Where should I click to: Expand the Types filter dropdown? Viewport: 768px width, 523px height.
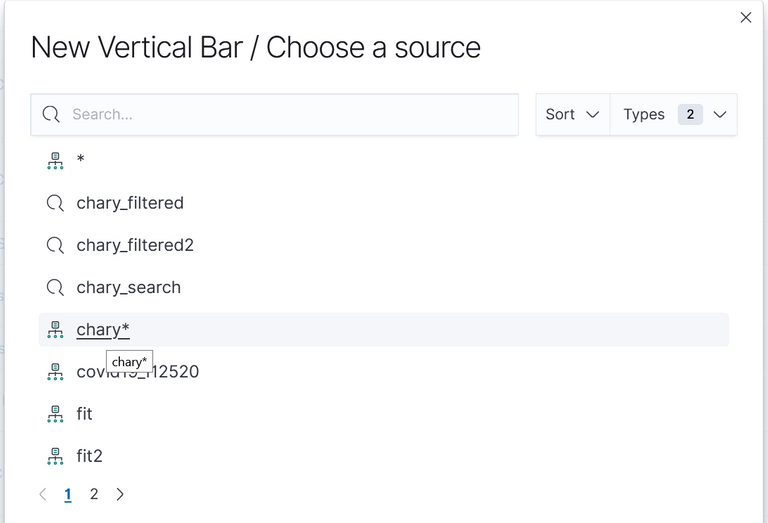tap(673, 115)
